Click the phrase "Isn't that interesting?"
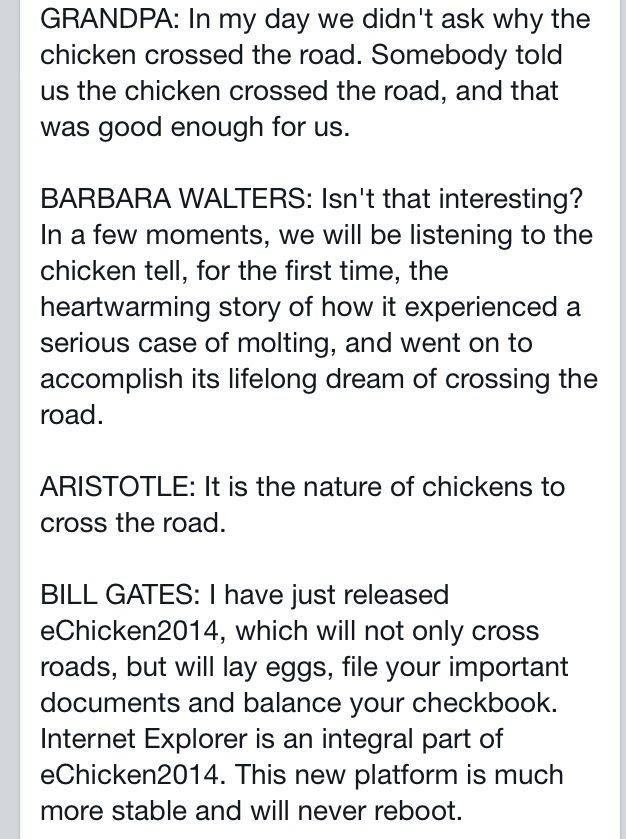Viewport: 626px width, 839px height. point(451,198)
